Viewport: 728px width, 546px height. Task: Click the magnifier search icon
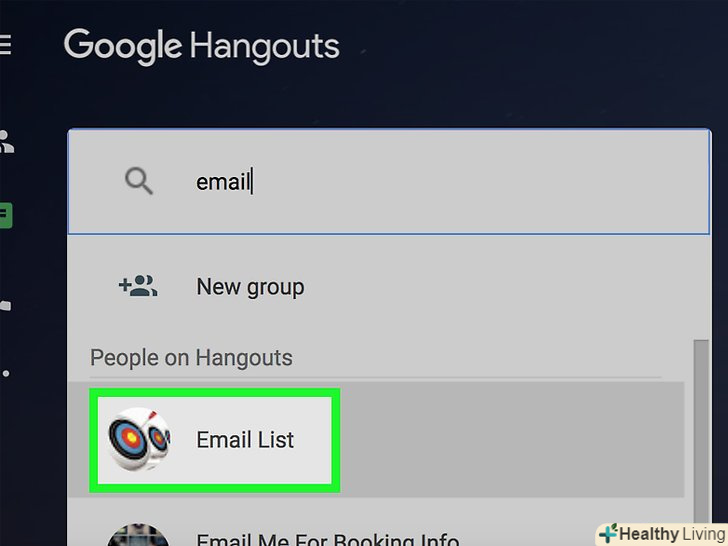pos(138,181)
